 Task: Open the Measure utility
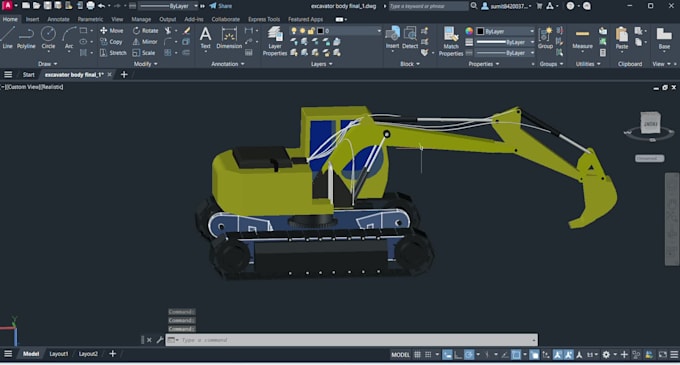click(582, 38)
